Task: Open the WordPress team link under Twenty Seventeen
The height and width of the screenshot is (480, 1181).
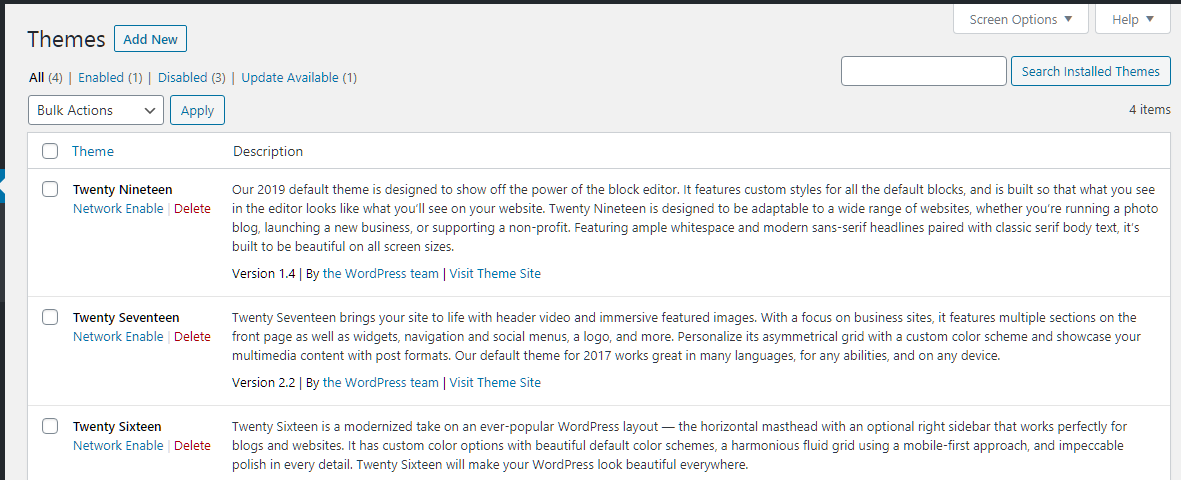Action: (x=380, y=382)
